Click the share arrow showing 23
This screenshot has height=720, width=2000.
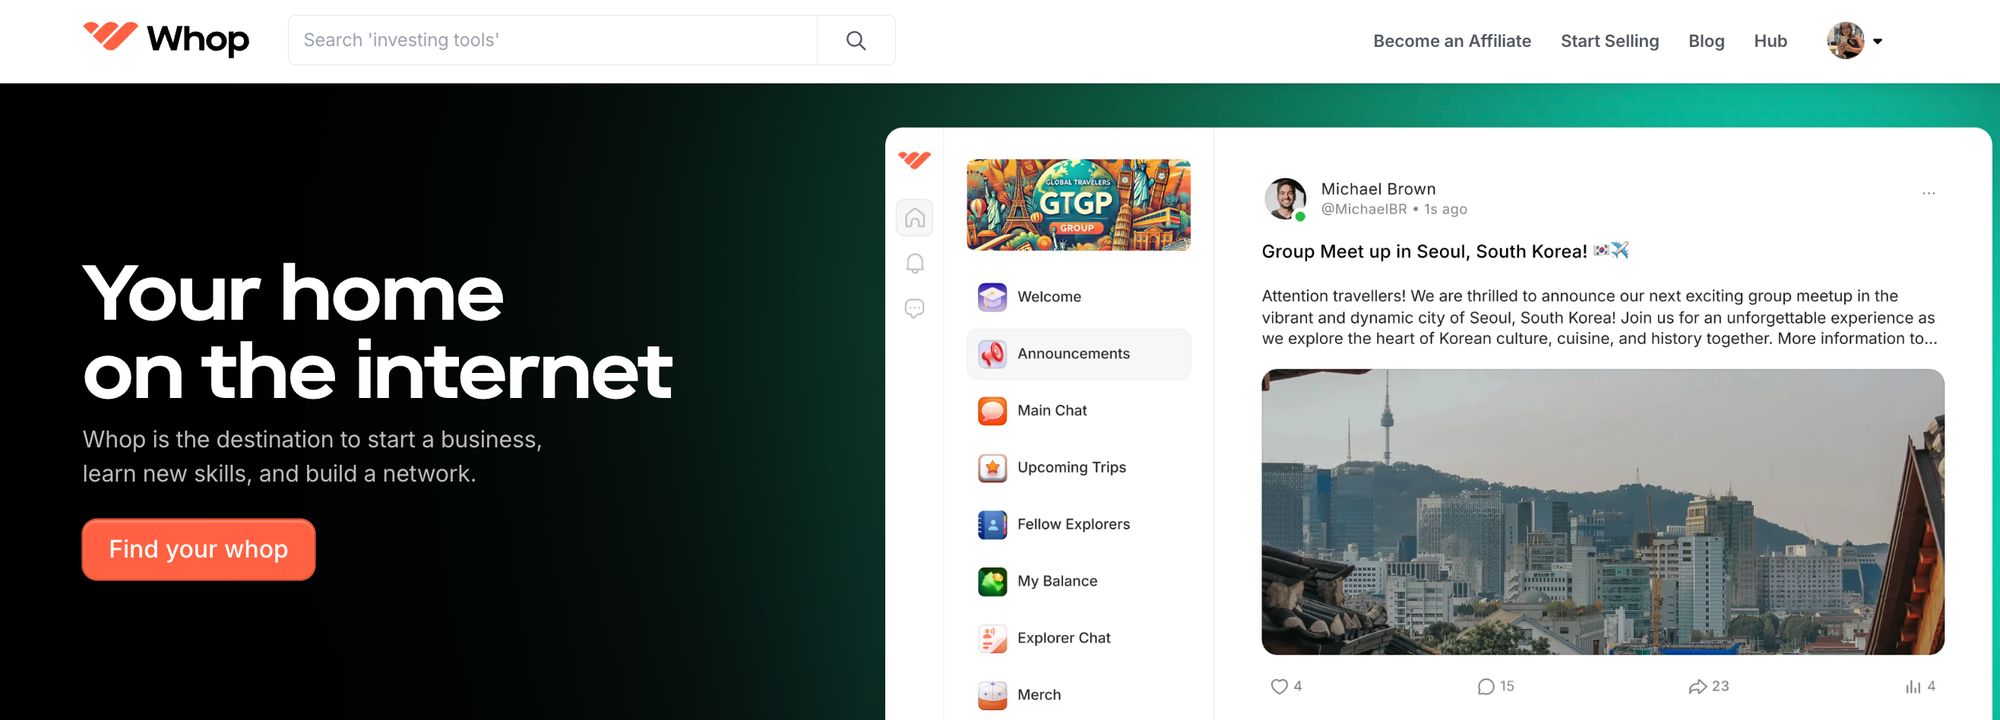(x=1697, y=686)
